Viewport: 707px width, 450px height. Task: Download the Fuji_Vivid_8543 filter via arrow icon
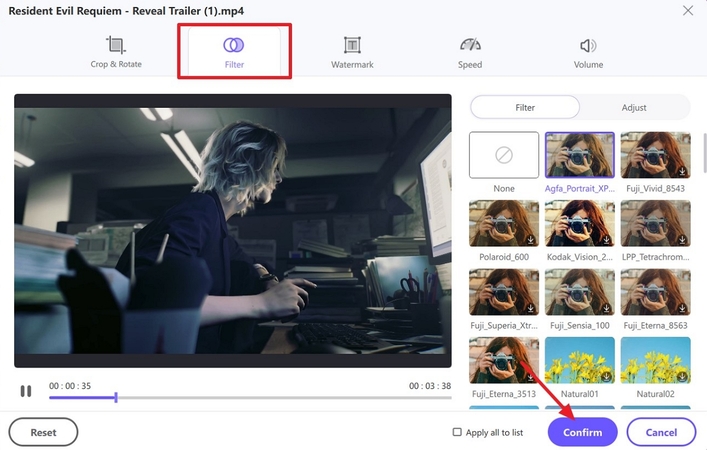point(682,171)
